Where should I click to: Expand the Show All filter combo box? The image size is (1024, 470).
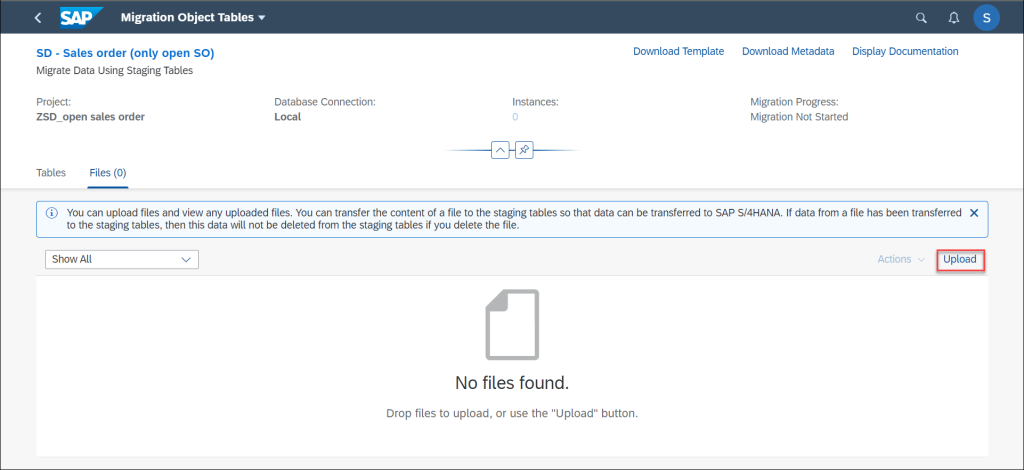point(121,259)
